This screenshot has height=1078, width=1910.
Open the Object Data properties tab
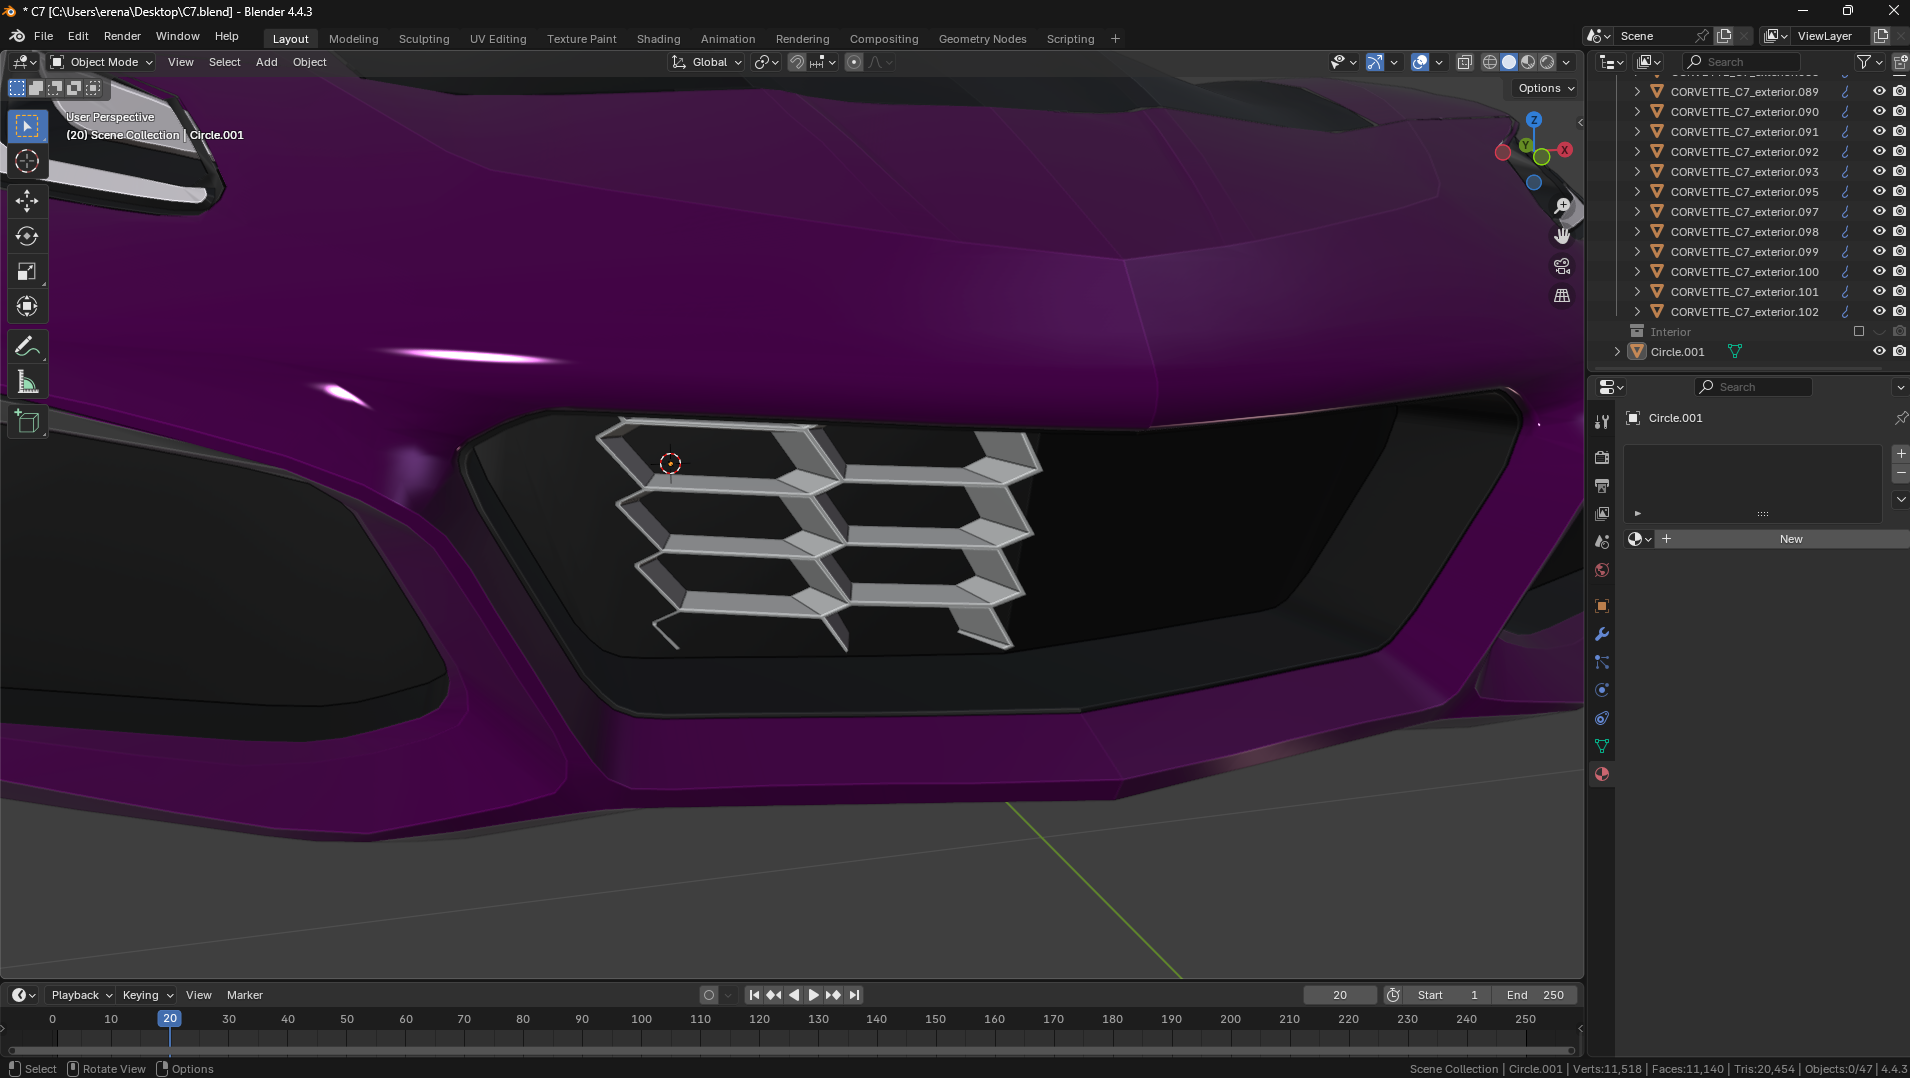click(1602, 746)
